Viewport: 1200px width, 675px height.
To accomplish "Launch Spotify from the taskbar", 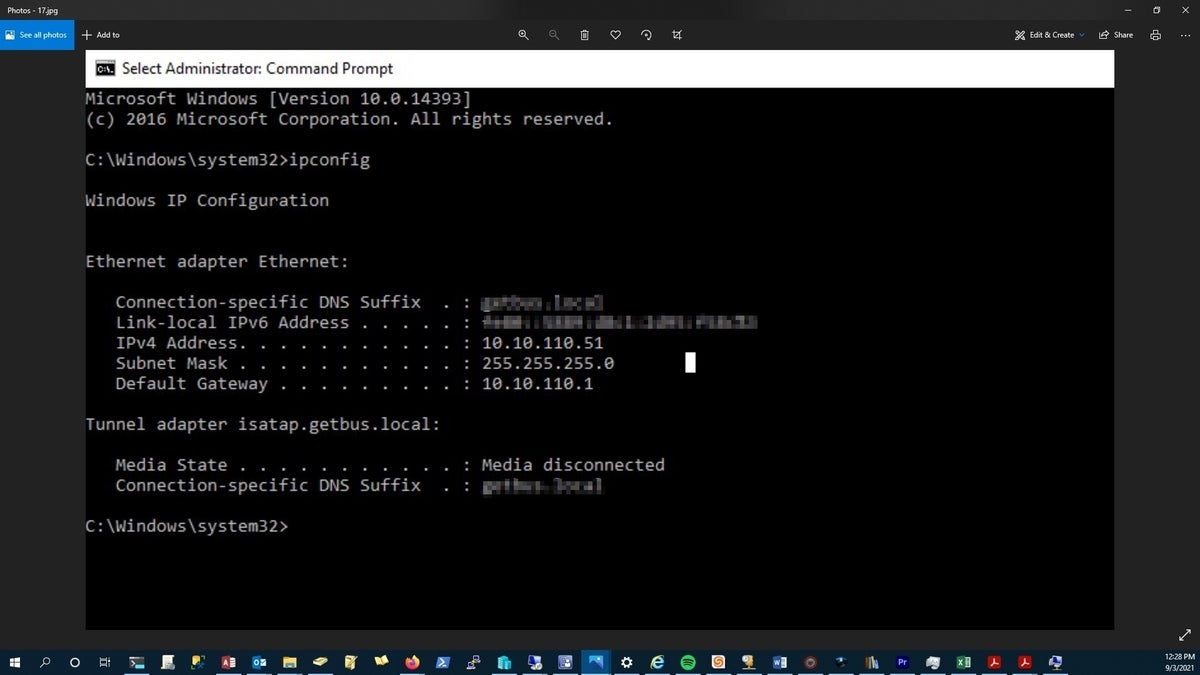I will [688, 662].
